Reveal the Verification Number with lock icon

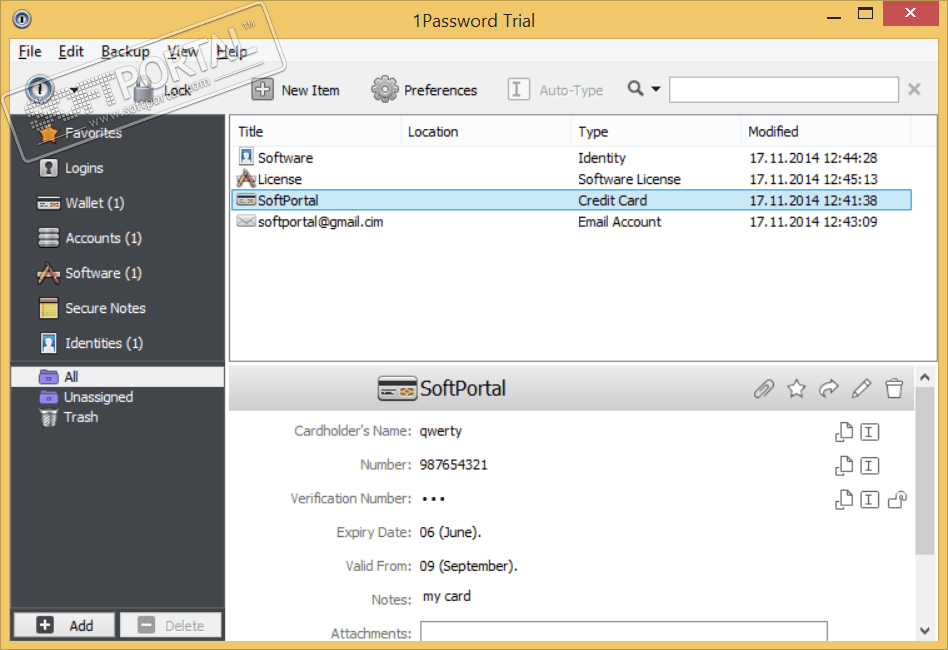tap(897, 499)
